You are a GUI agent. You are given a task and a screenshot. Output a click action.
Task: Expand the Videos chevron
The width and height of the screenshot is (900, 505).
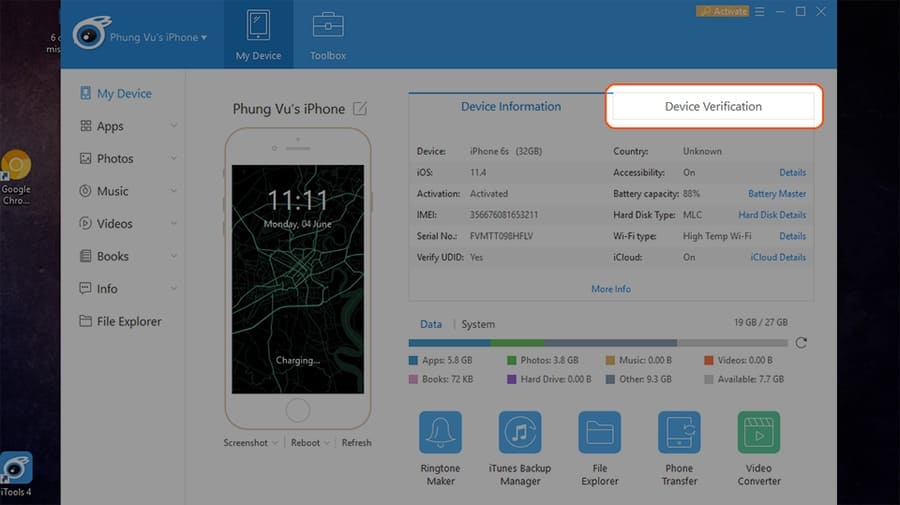pos(173,223)
